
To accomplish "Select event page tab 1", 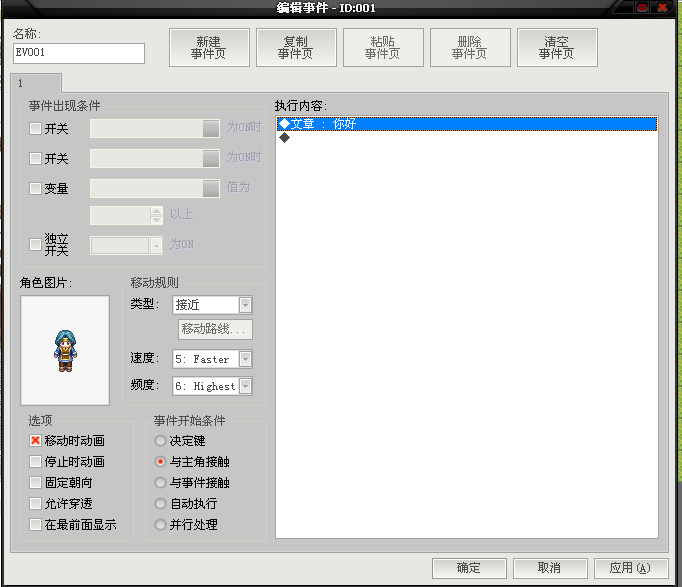I will pyautogui.click(x=36, y=83).
